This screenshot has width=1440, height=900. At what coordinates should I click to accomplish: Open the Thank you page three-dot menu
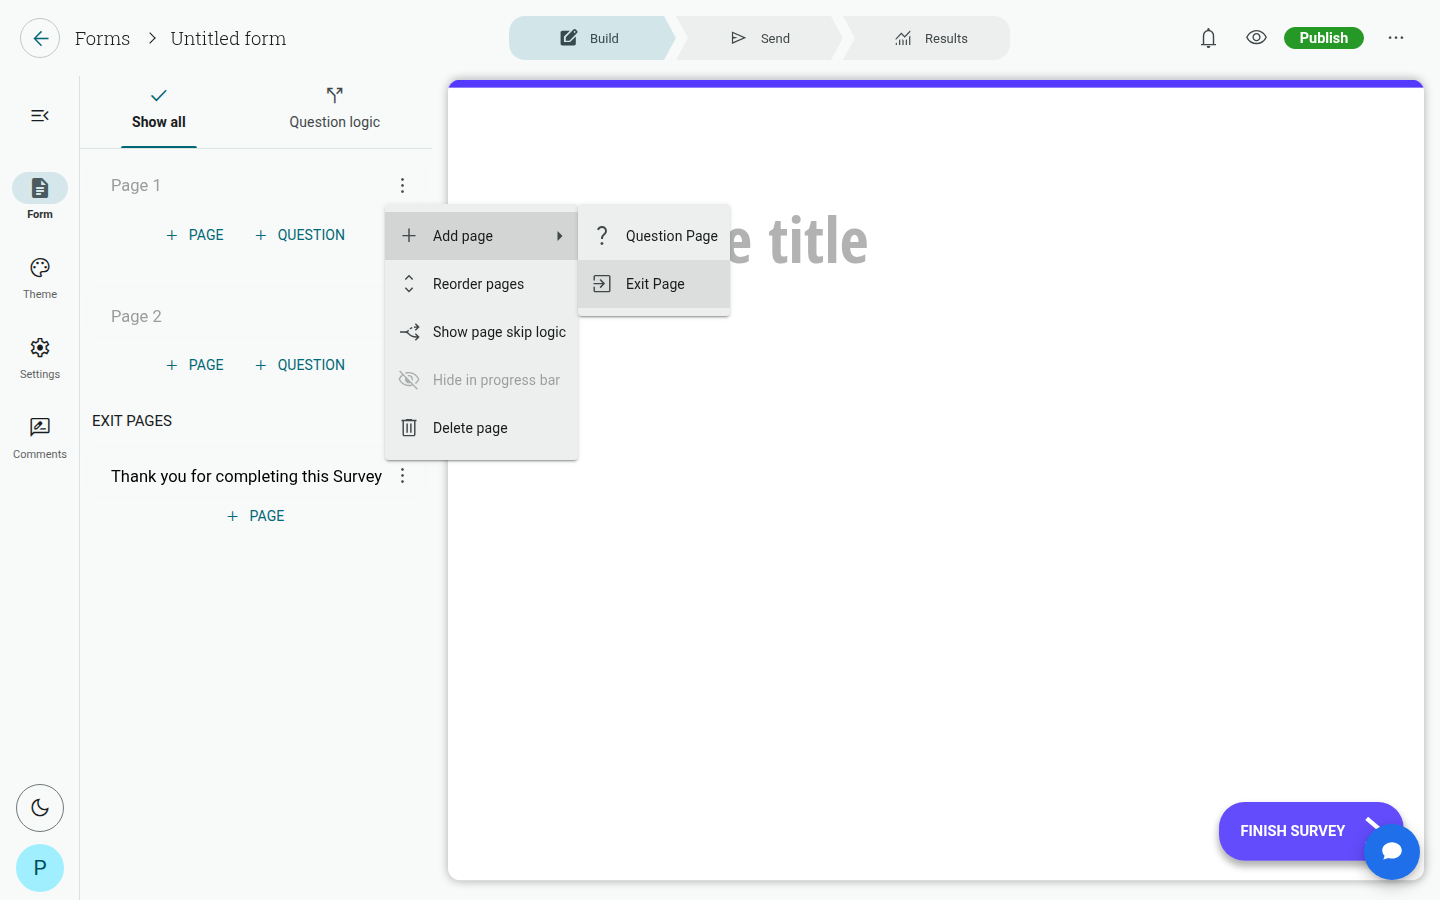click(402, 476)
